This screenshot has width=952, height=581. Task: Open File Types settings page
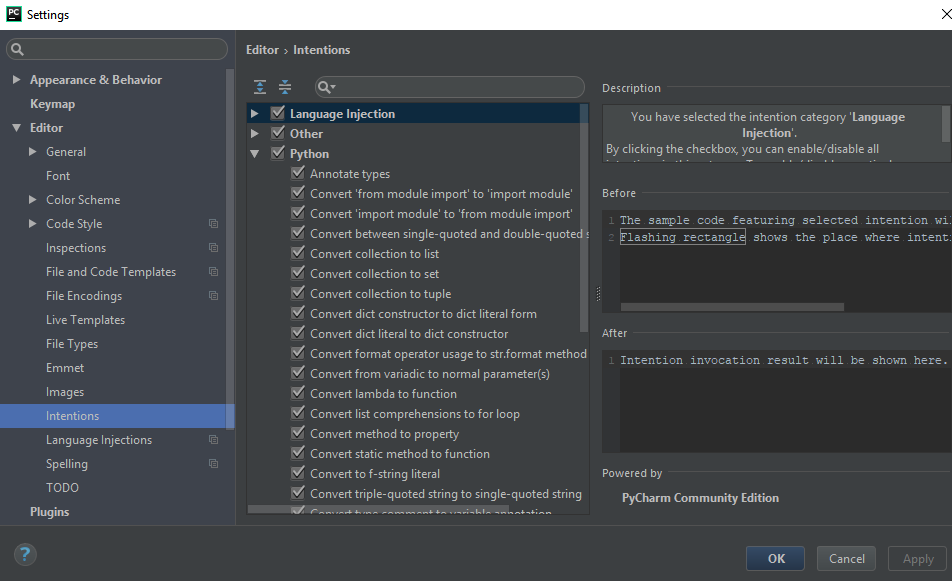72,344
